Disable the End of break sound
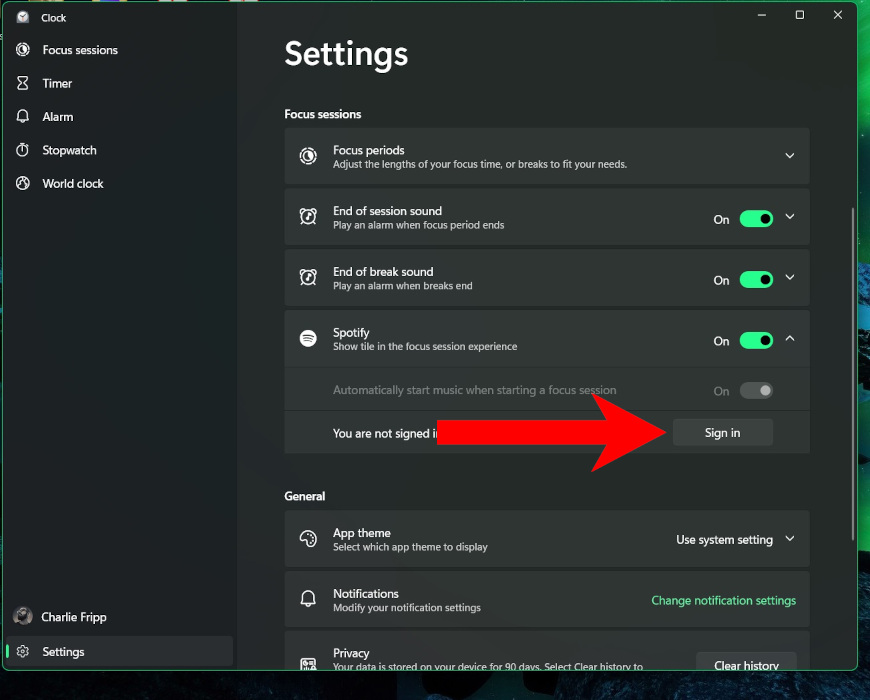Viewport: 870px width, 700px height. [x=757, y=278]
